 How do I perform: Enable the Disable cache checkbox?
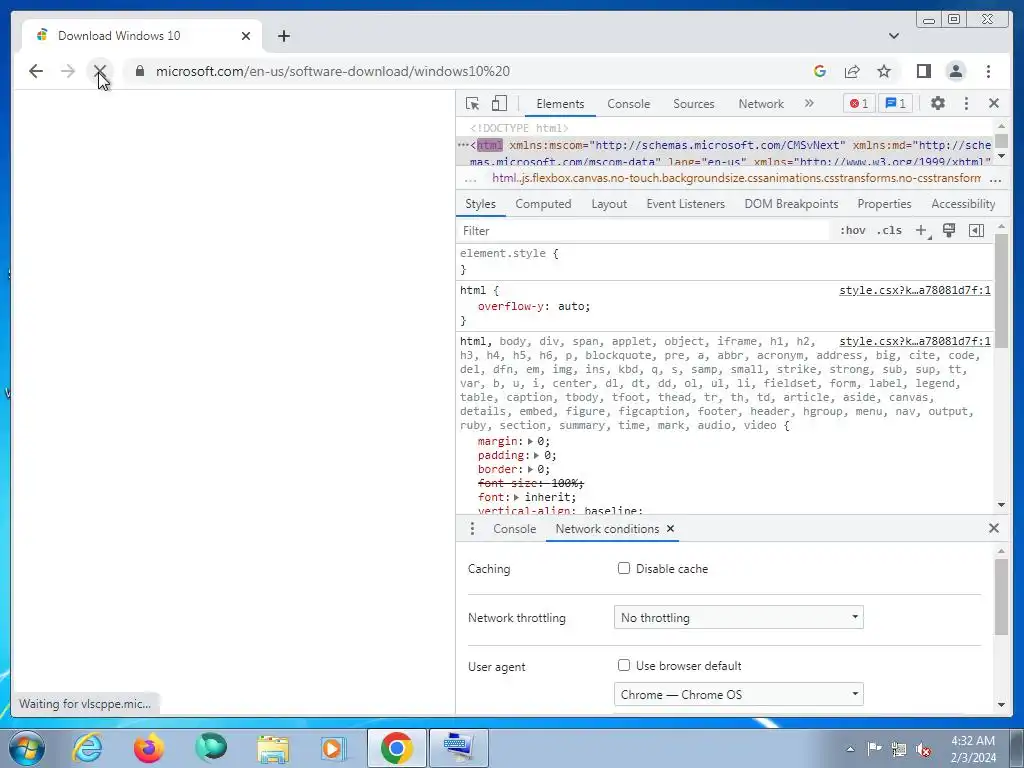(624, 568)
